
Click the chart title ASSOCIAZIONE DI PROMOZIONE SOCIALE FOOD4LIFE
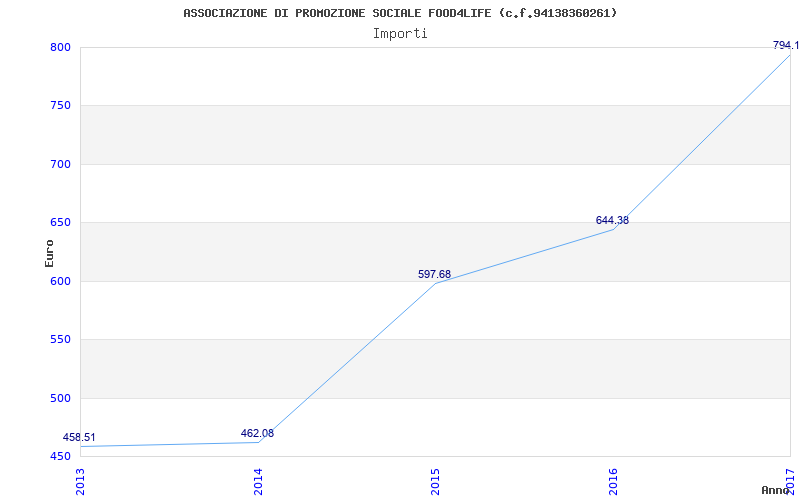400,13
